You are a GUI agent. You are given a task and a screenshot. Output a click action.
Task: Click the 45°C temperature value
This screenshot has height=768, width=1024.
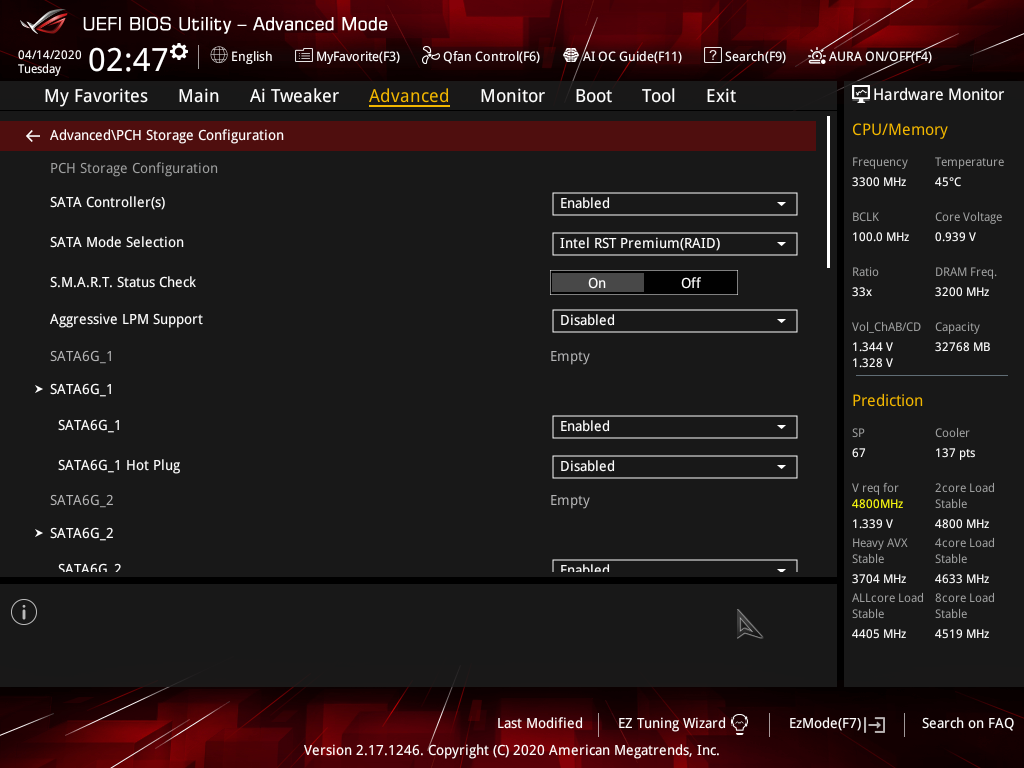[x=948, y=182]
